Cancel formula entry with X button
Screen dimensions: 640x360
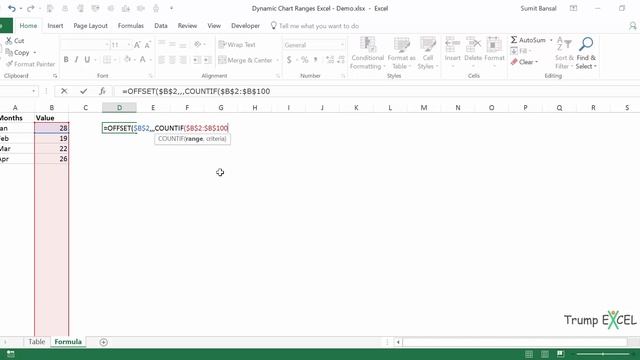64,91
